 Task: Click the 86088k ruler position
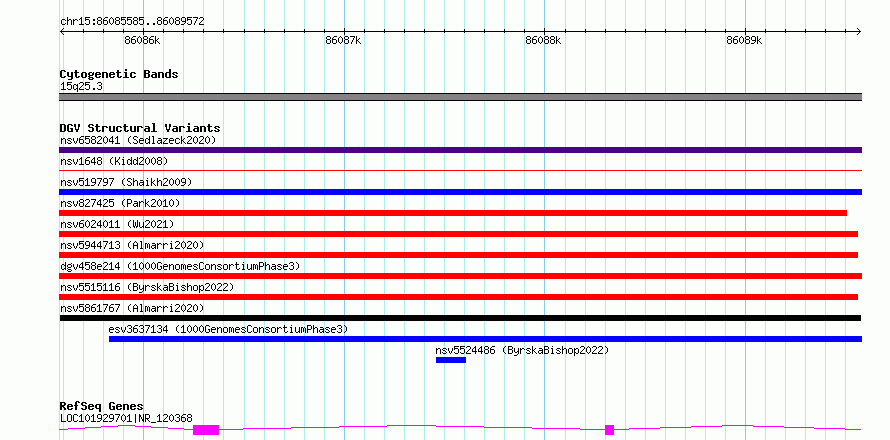pos(543,40)
